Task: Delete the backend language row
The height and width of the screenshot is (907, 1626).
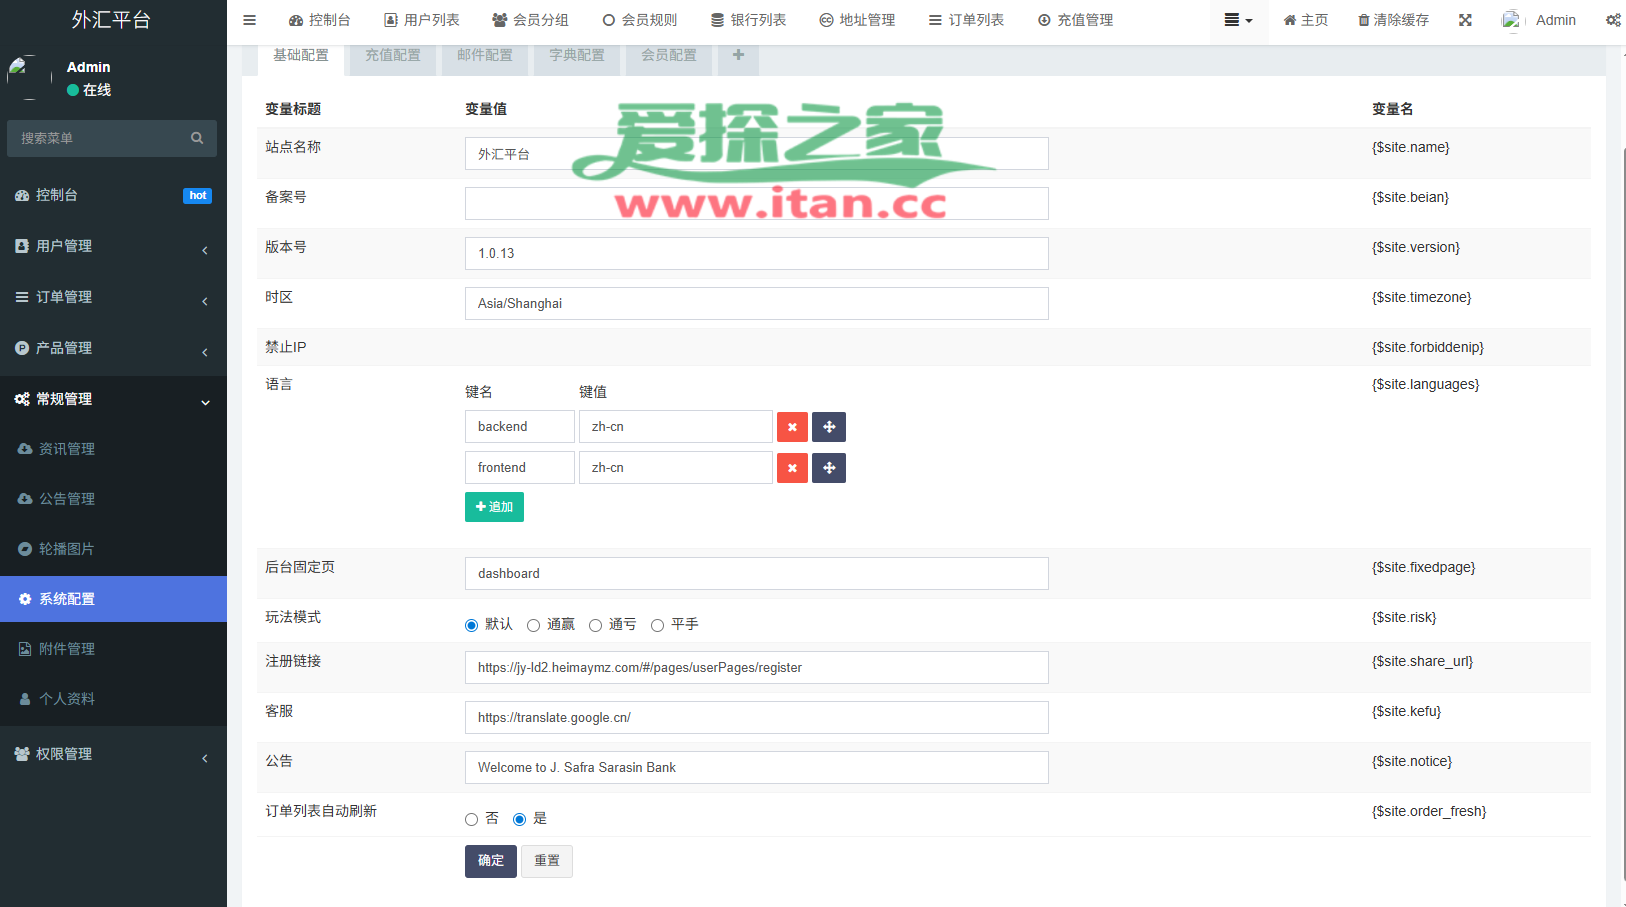Action: [792, 427]
